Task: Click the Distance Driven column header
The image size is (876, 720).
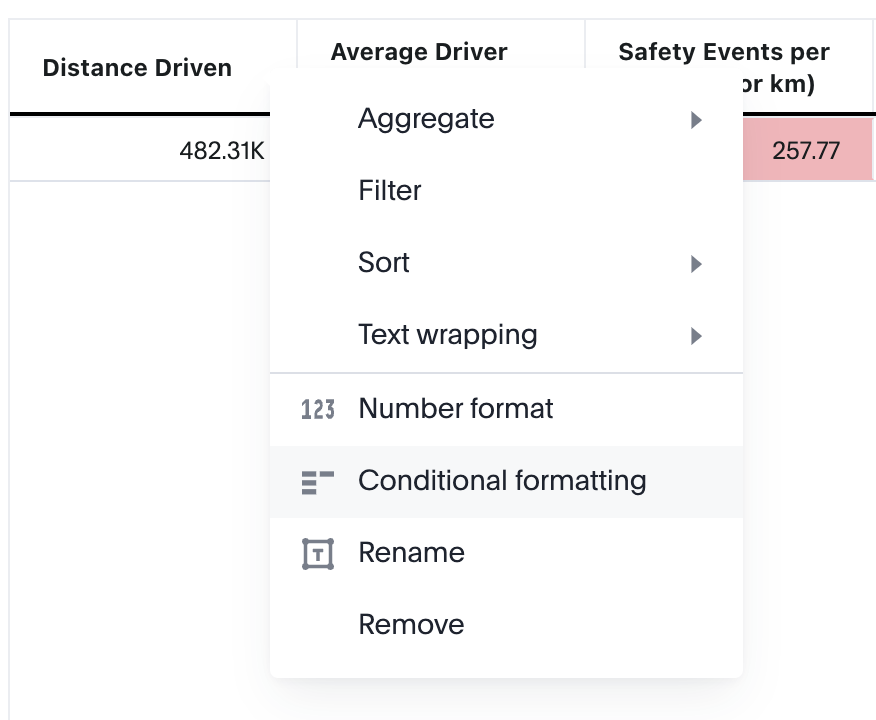Action: tap(137, 68)
